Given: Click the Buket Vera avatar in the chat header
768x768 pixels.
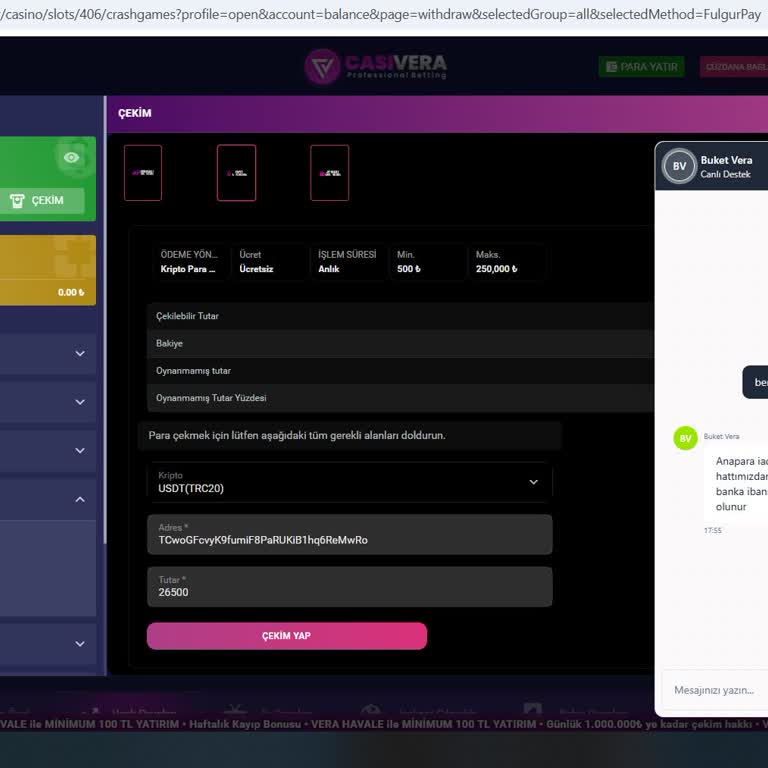Looking at the screenshot, I should click(679, 166).
